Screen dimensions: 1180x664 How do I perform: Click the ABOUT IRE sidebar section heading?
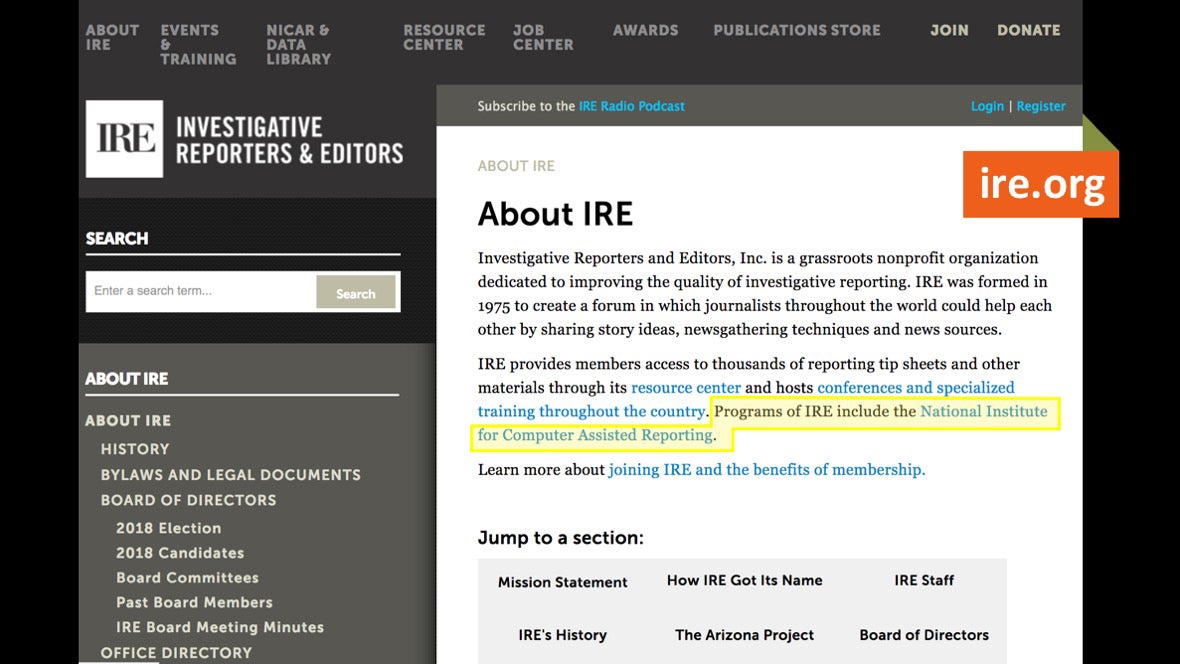126,379
